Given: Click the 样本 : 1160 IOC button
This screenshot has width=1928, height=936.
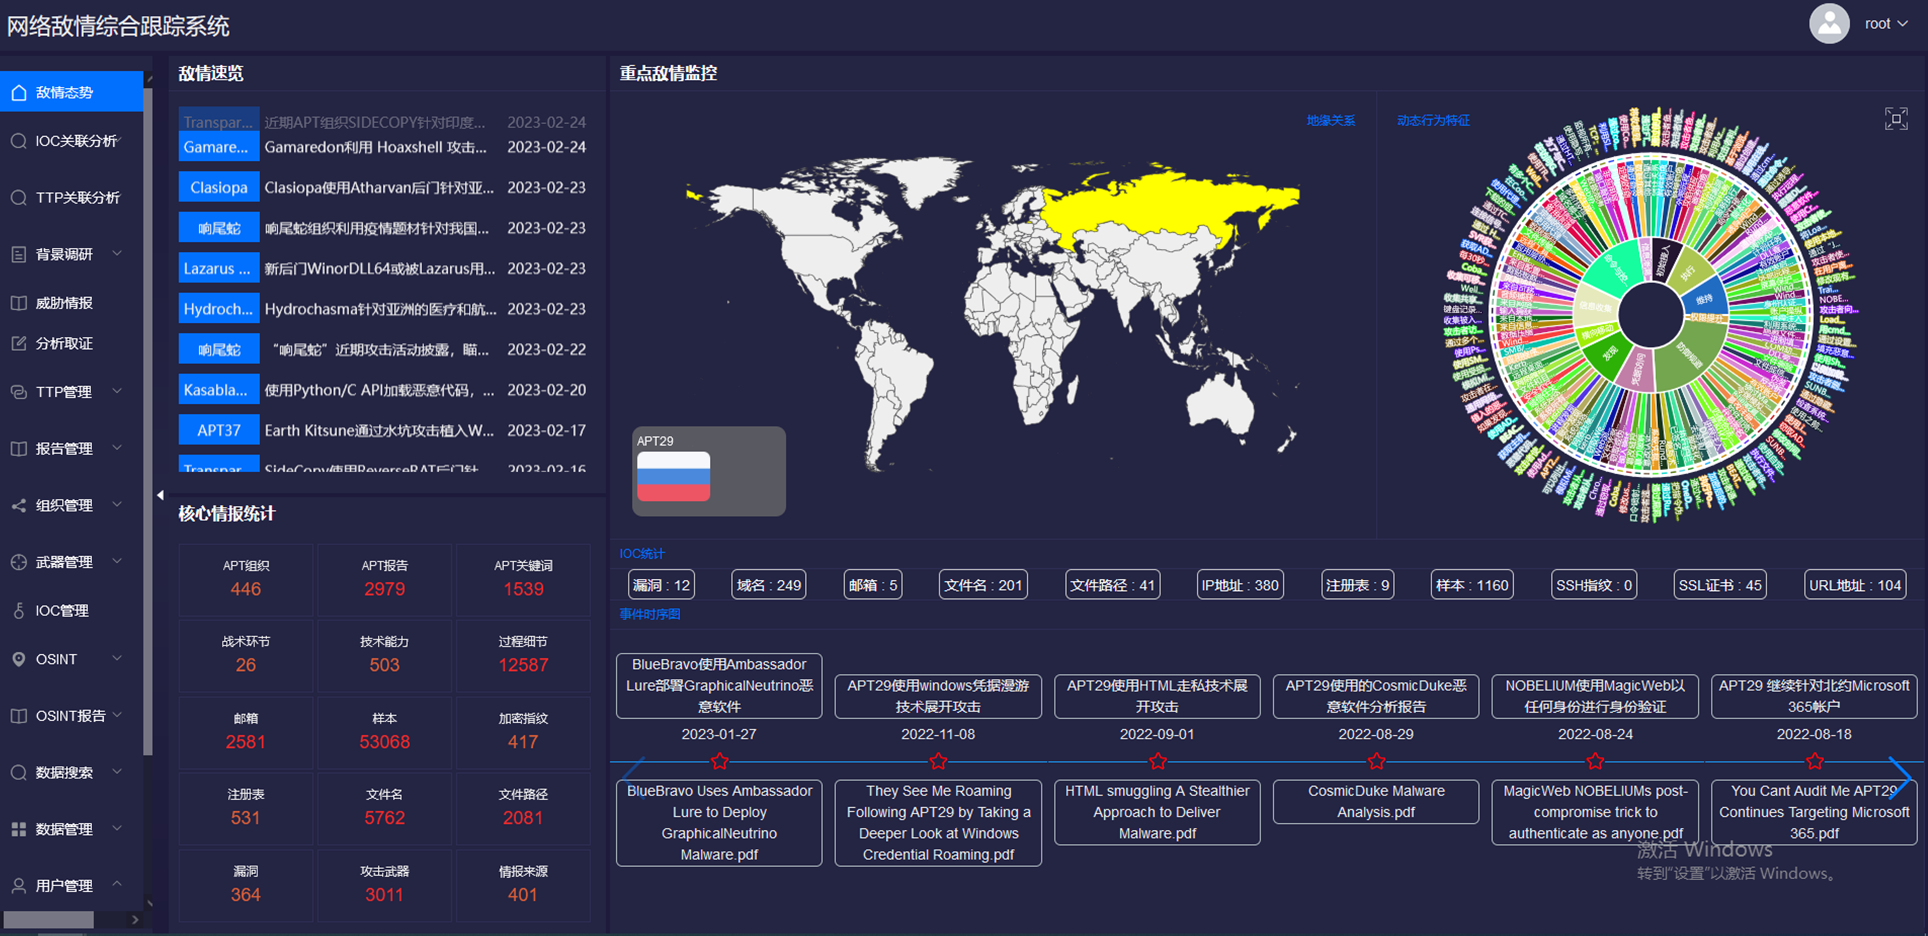Looking at the screenshot, I should click(1472, 585).
